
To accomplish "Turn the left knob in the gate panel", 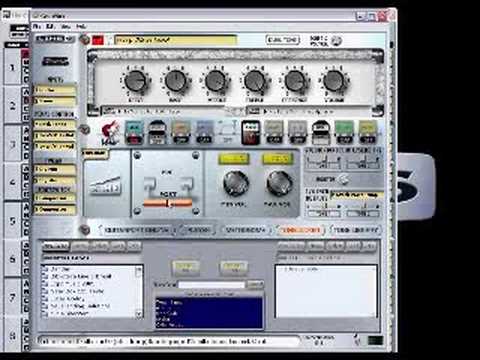I will click(x=235, y=183).
